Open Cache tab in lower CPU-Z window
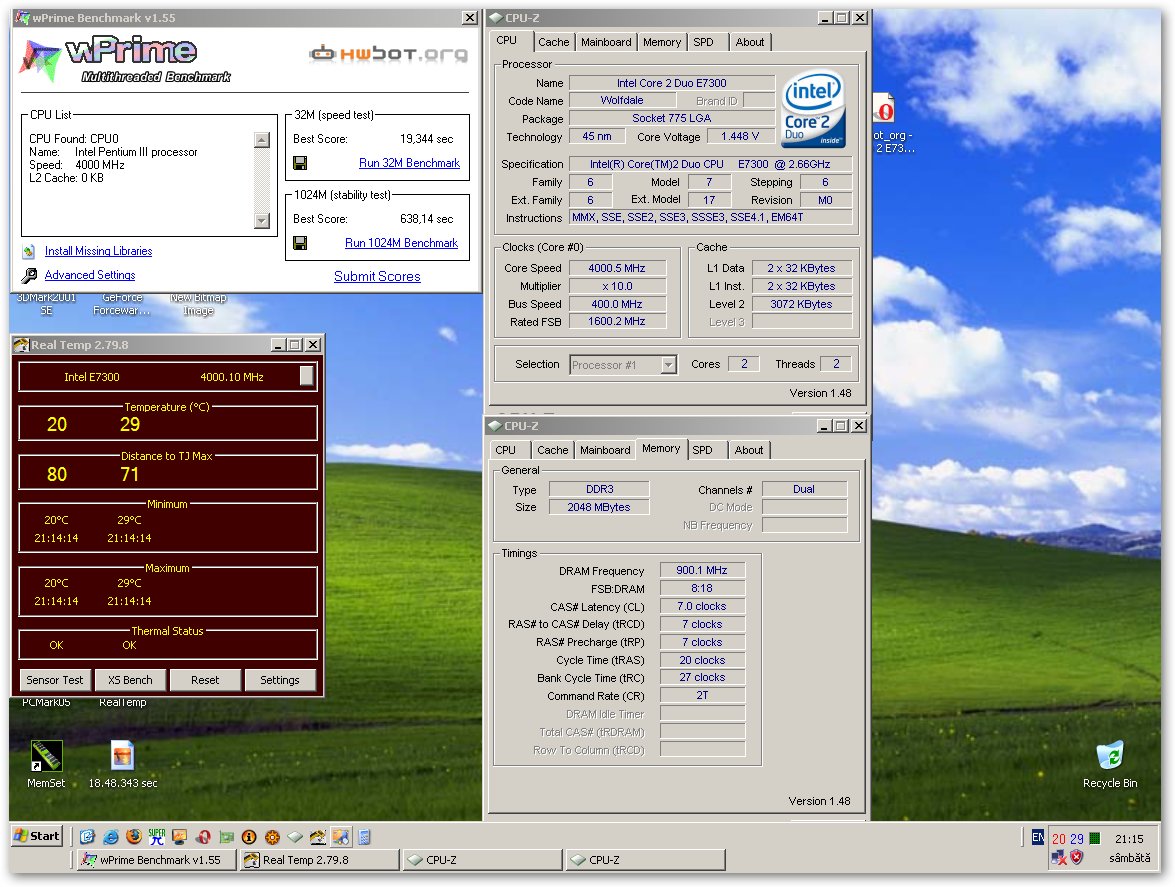The width and height of the screenshot is (1175, 887). click(x=553, y=450)
